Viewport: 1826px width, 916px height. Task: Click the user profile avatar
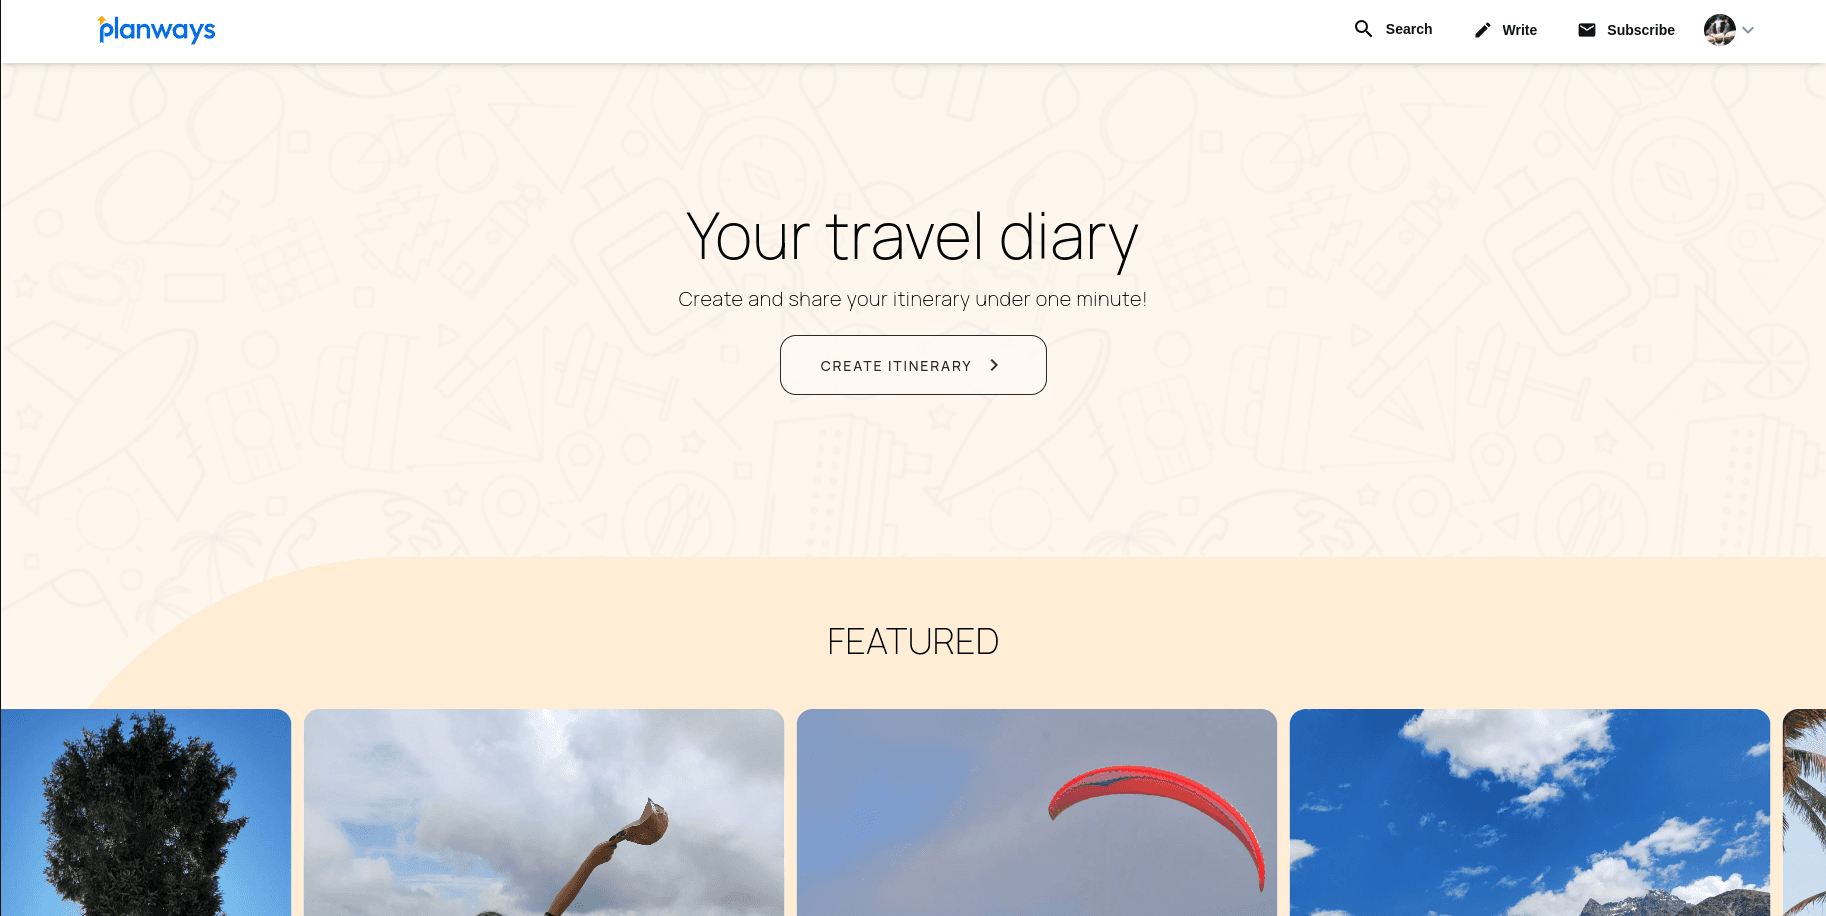tap(1720, 30)
